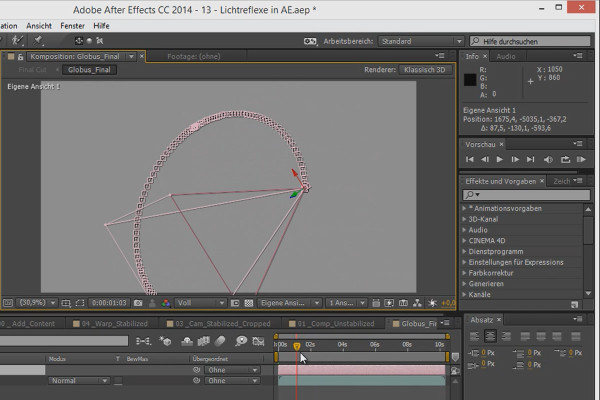Expand the Animationsvorgaben category
600x400 pixels.
(465, 208)
